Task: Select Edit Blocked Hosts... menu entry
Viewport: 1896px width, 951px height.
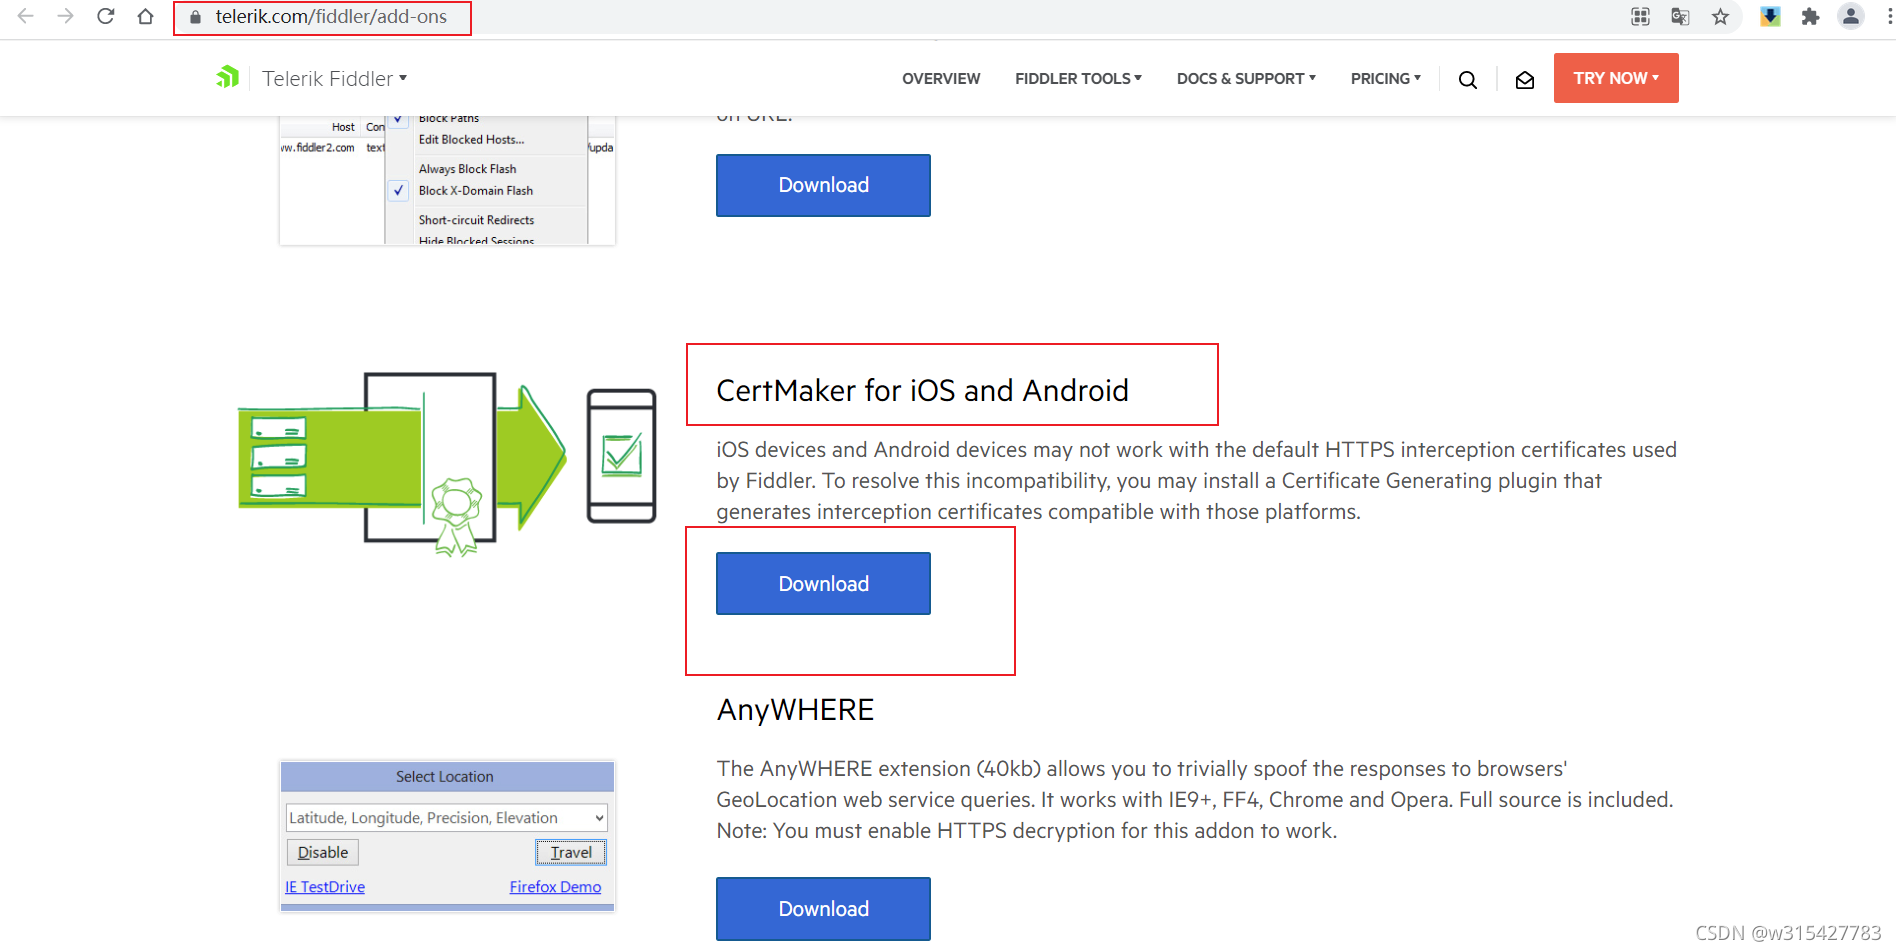Action: point(471,140)
